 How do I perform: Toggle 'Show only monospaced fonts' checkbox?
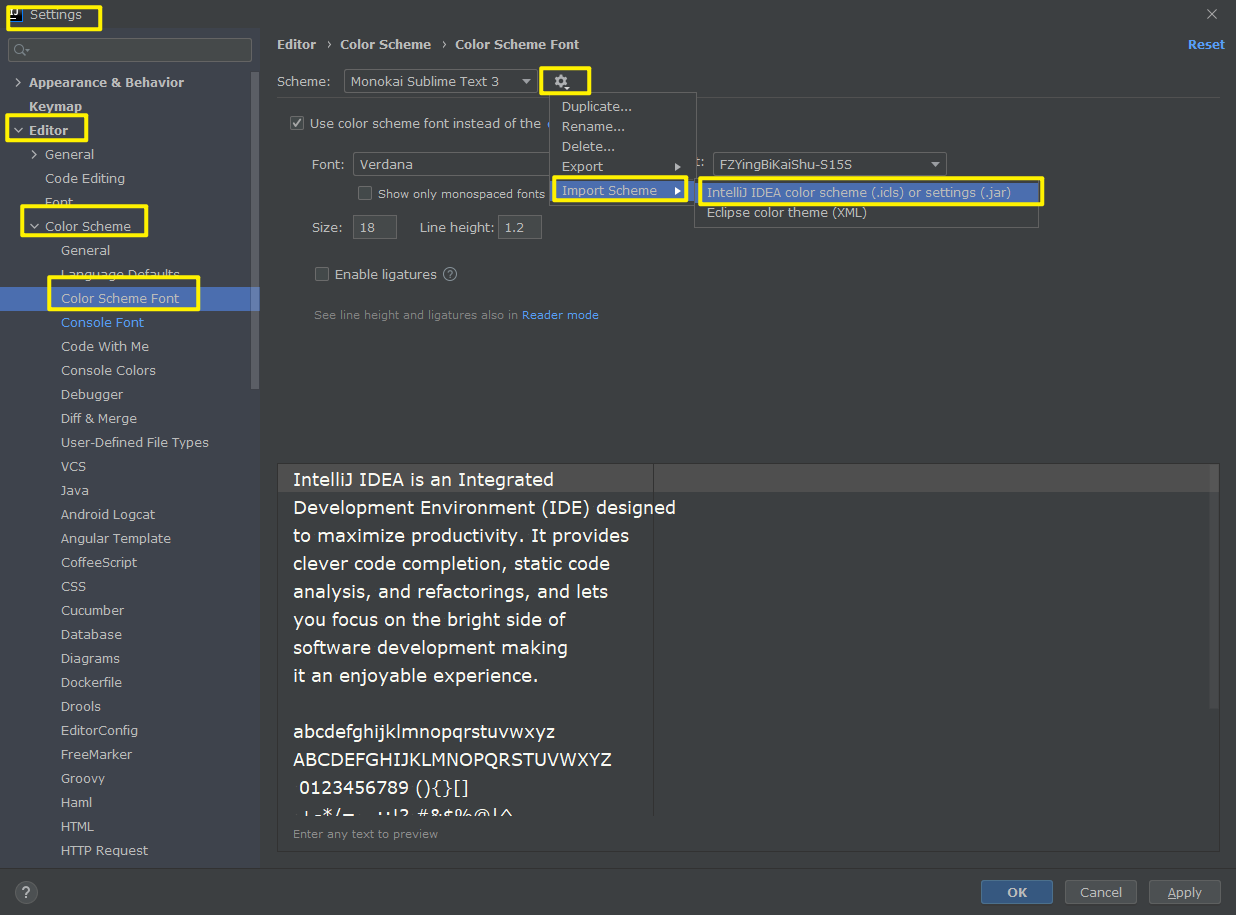365,193
